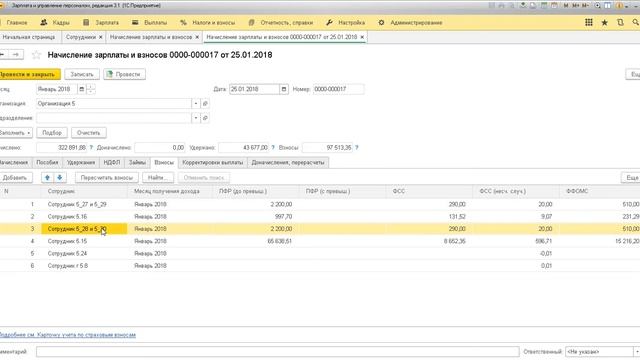
Task: Click the comment input field
Action: [278, 351]
